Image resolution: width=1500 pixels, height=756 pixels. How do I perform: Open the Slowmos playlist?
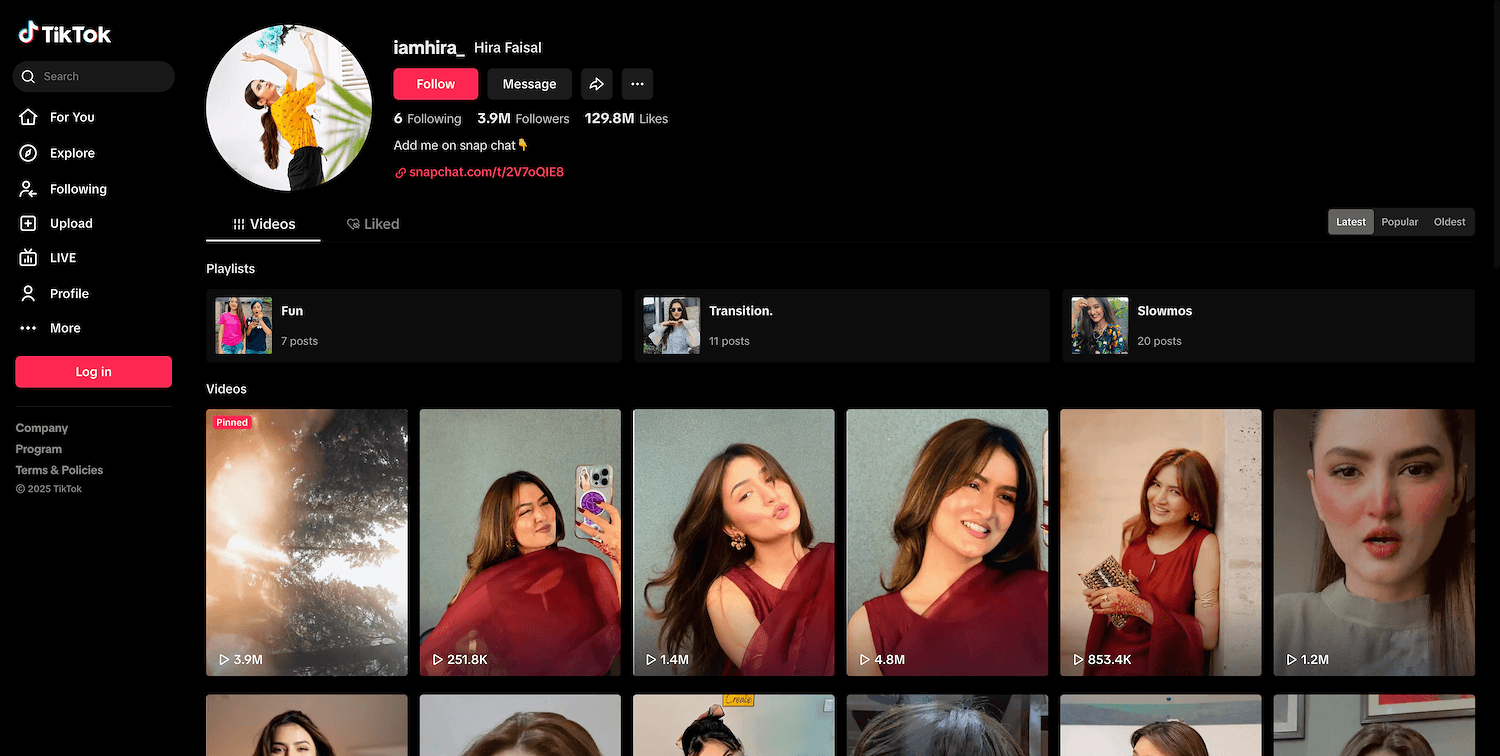pos(1268,326)
